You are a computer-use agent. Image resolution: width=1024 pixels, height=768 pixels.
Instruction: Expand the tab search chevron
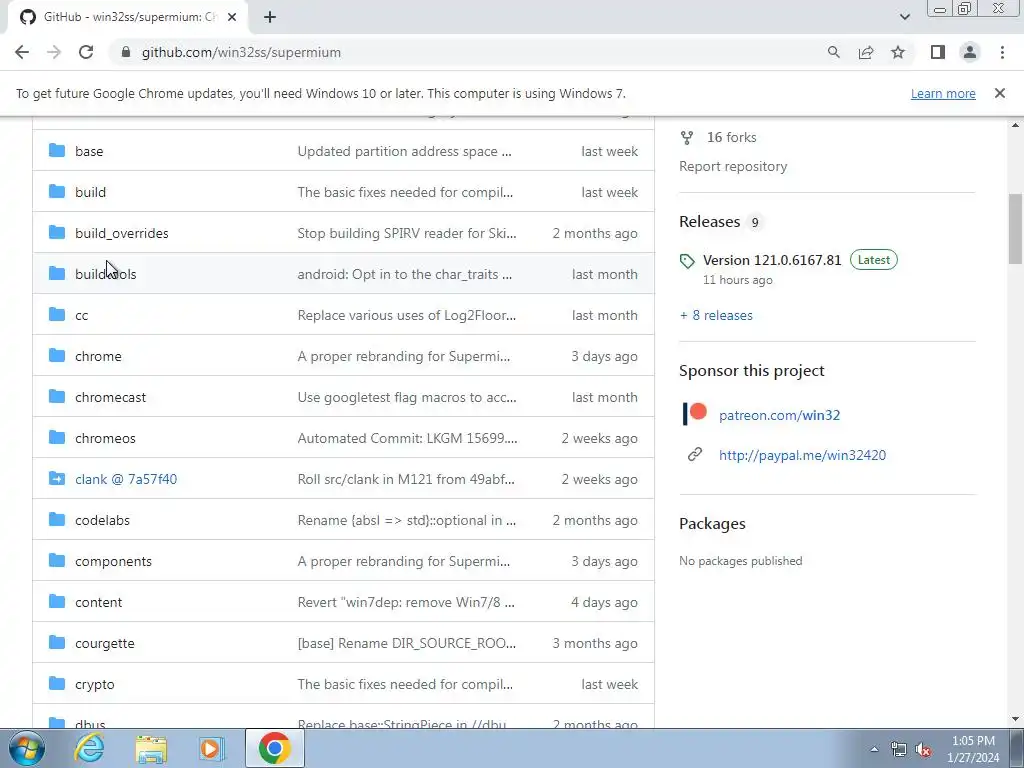pyautogui.click(x=904, y=17)
